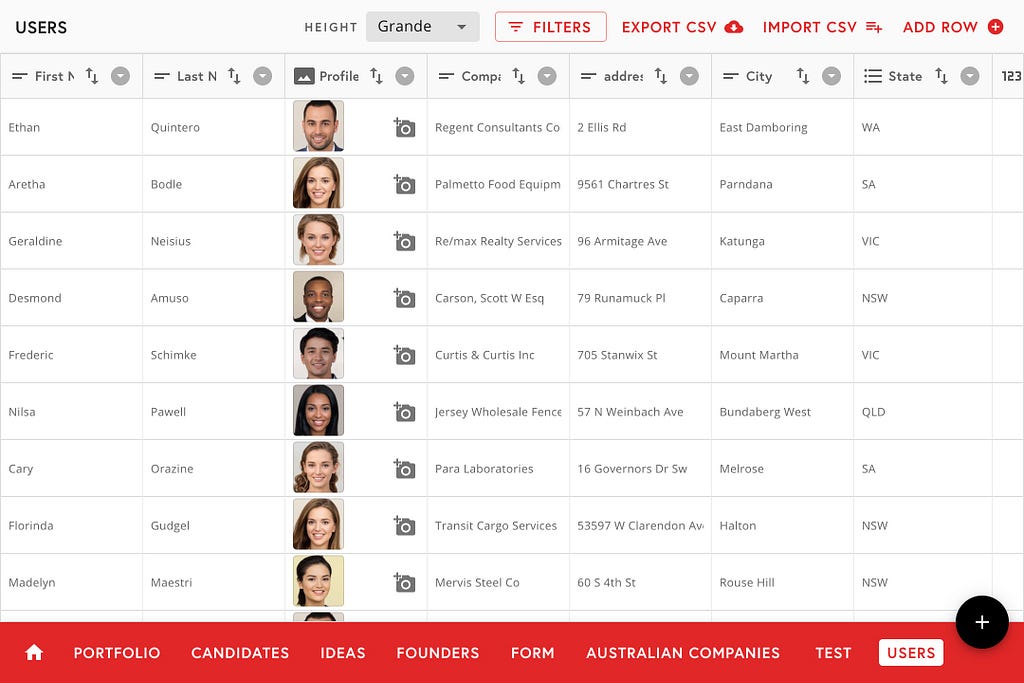Sort the Last Name column

(234, 76)
